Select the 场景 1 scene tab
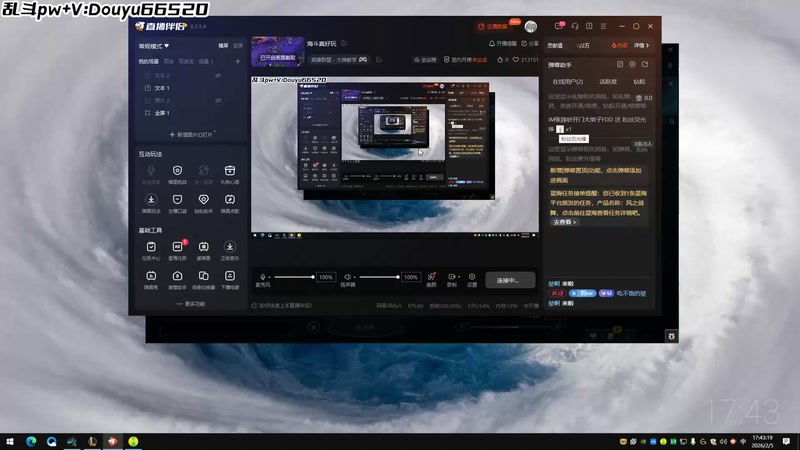Screen dimensions: 800x450 click(x=206, y=61)
